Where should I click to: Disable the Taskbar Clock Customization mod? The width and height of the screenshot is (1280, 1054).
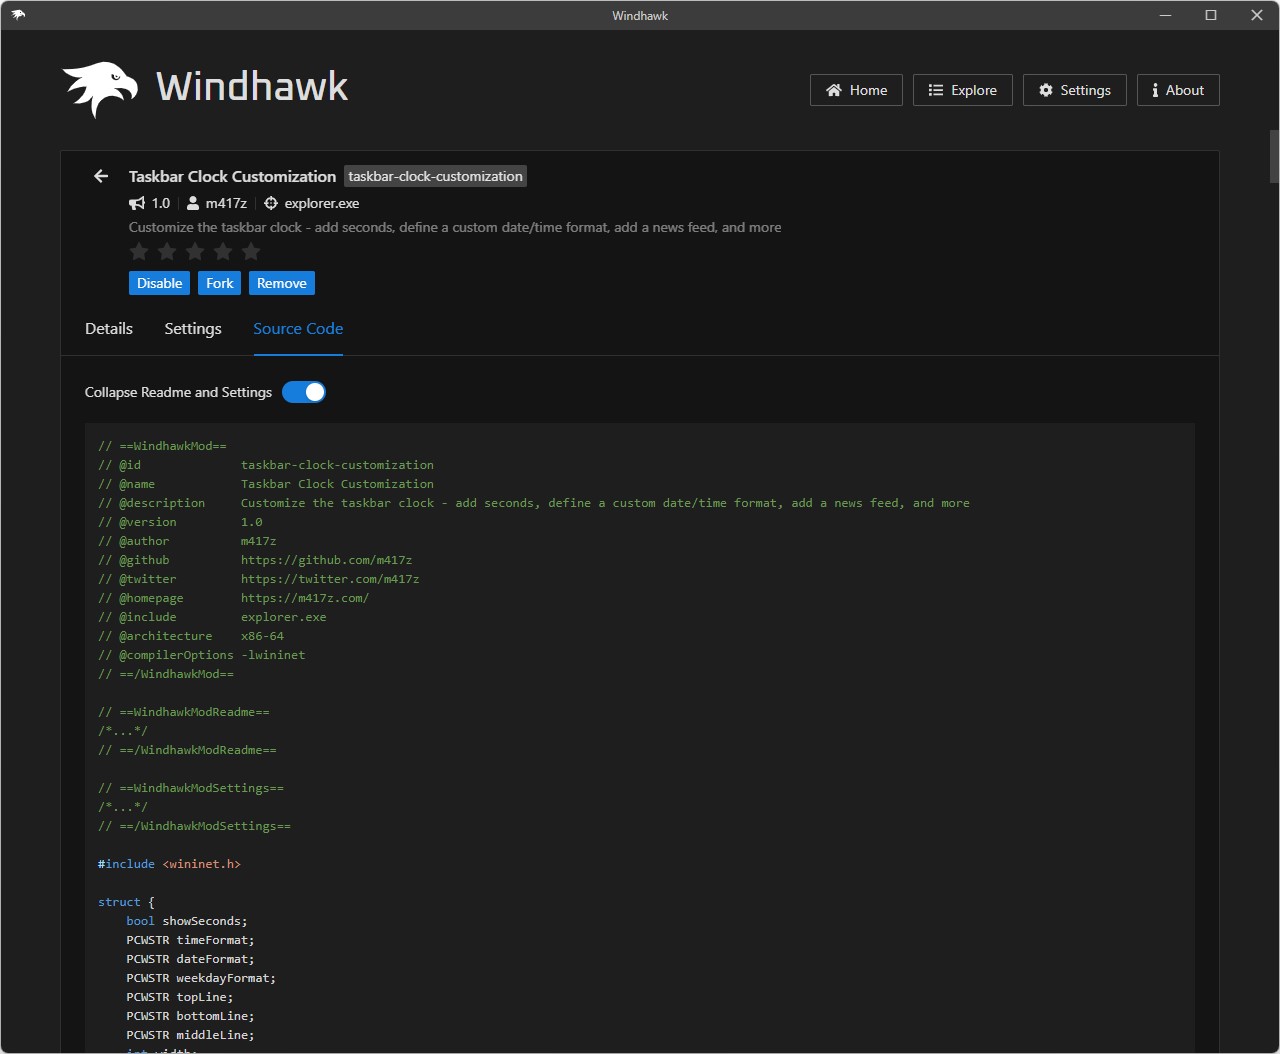(x=159, y=283)
